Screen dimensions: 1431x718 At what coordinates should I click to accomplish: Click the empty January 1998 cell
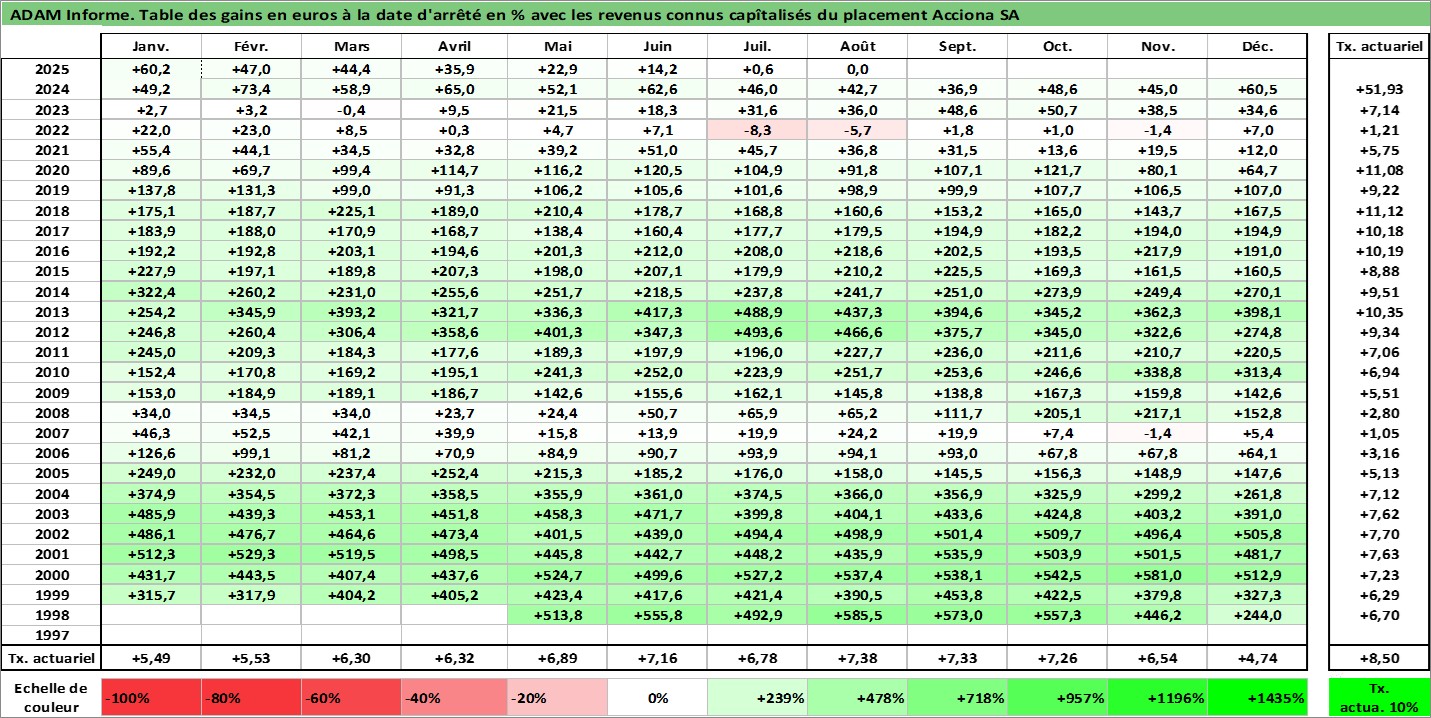coord(152,615)
